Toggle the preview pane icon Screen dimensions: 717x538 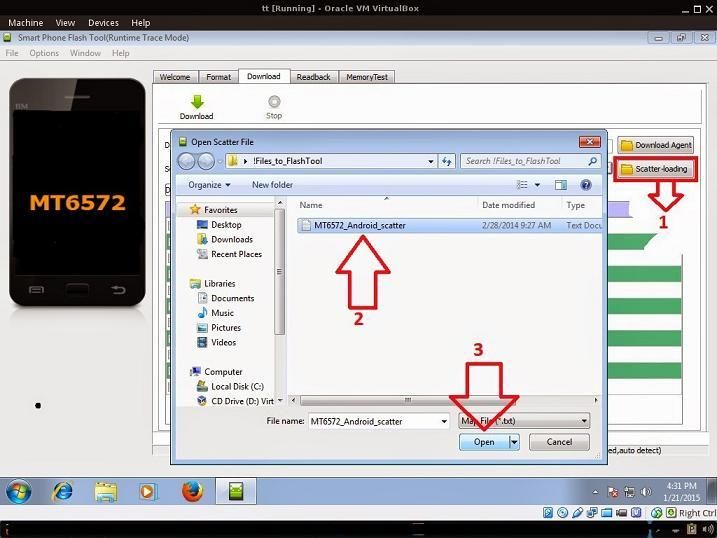pos(561,185)
